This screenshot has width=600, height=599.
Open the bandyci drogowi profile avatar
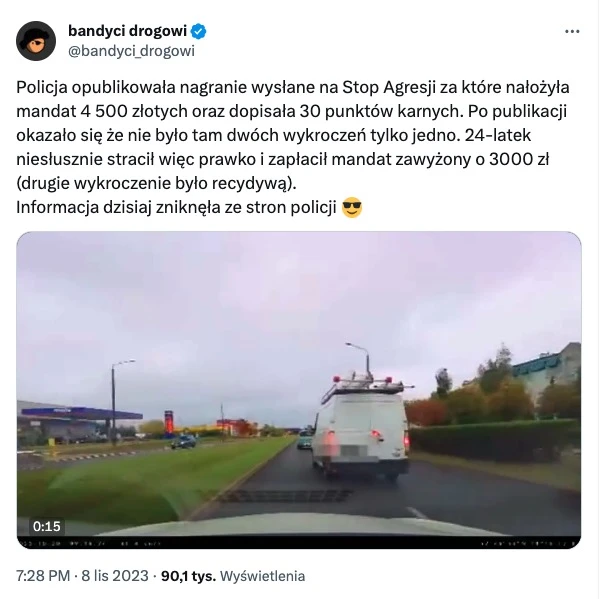[36, 41]
